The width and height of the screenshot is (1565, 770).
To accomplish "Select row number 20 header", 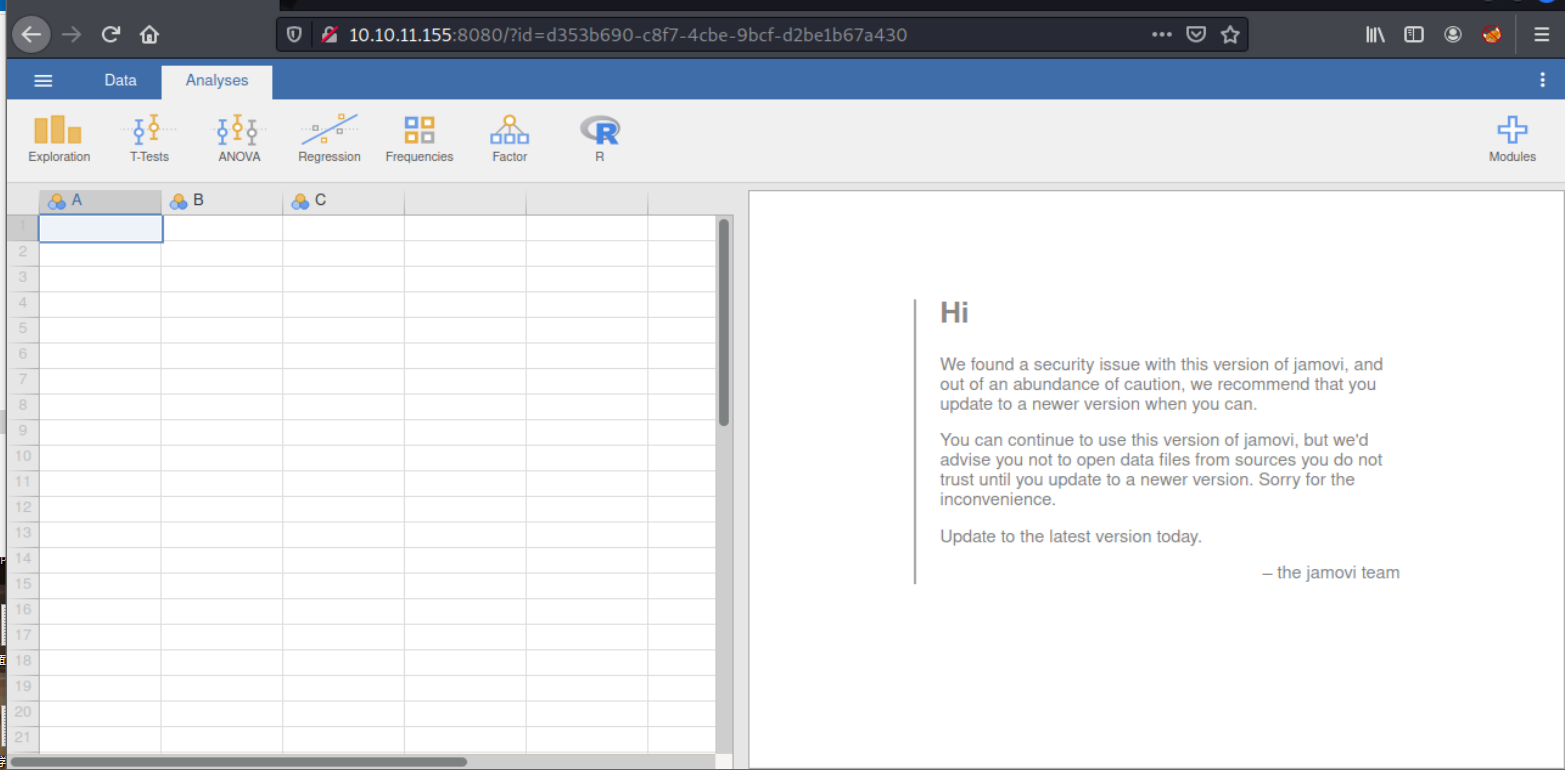I will (x=22, y=712).
